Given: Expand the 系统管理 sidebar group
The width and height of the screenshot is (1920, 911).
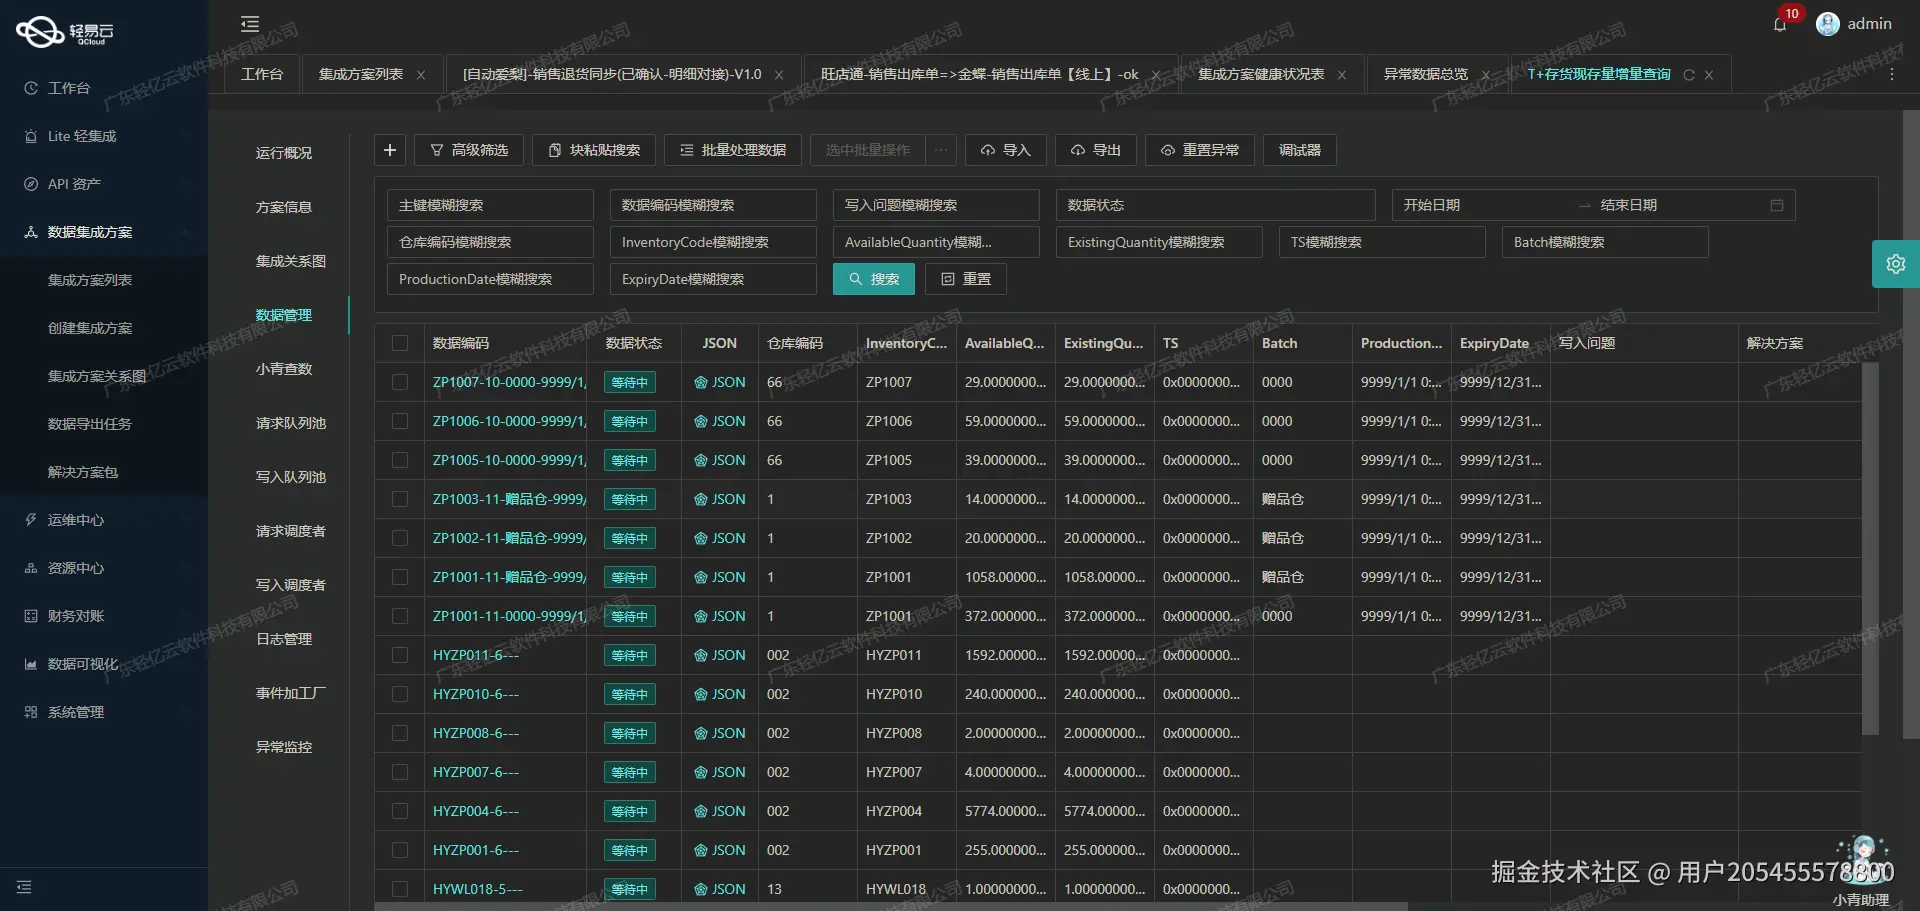Looking at the screenshot, I should tap(104, 712).
